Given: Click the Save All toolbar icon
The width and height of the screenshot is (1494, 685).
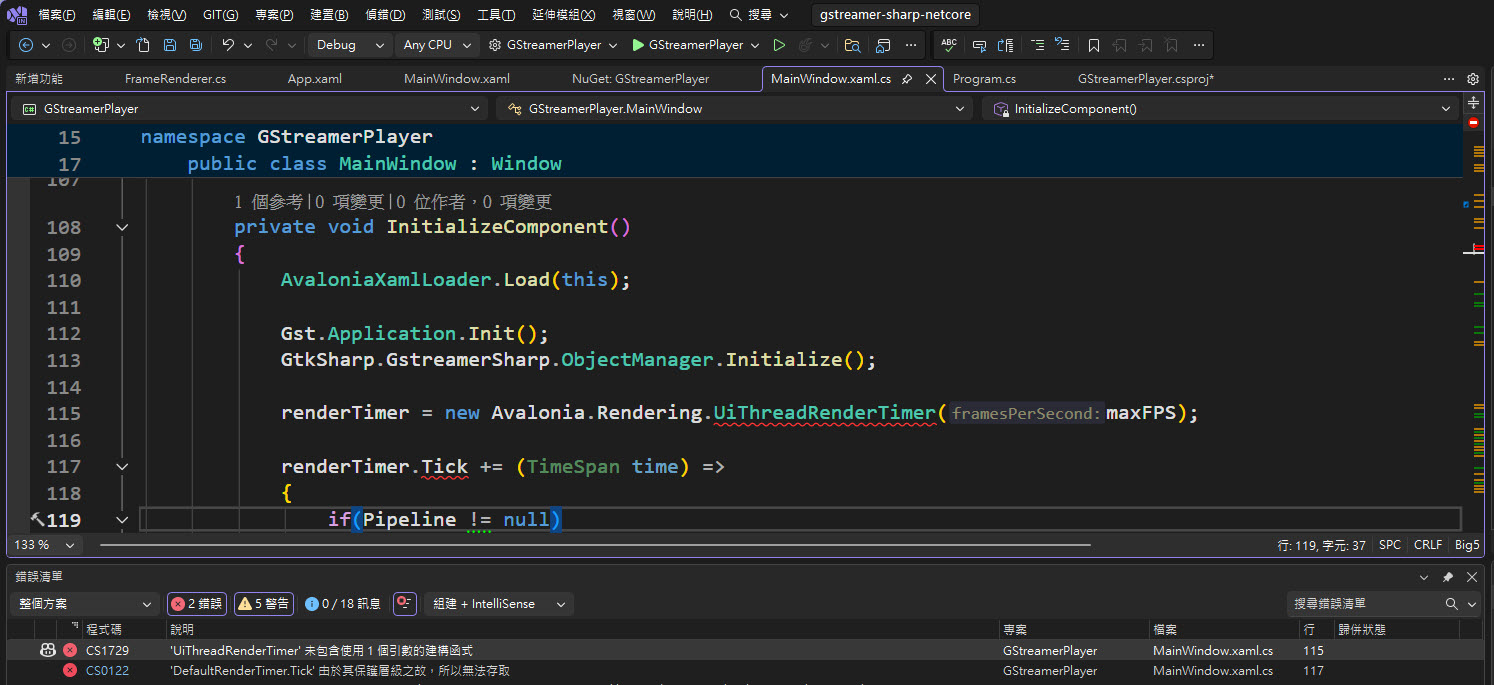Looking at the screenshot, I should pos(196,45).
